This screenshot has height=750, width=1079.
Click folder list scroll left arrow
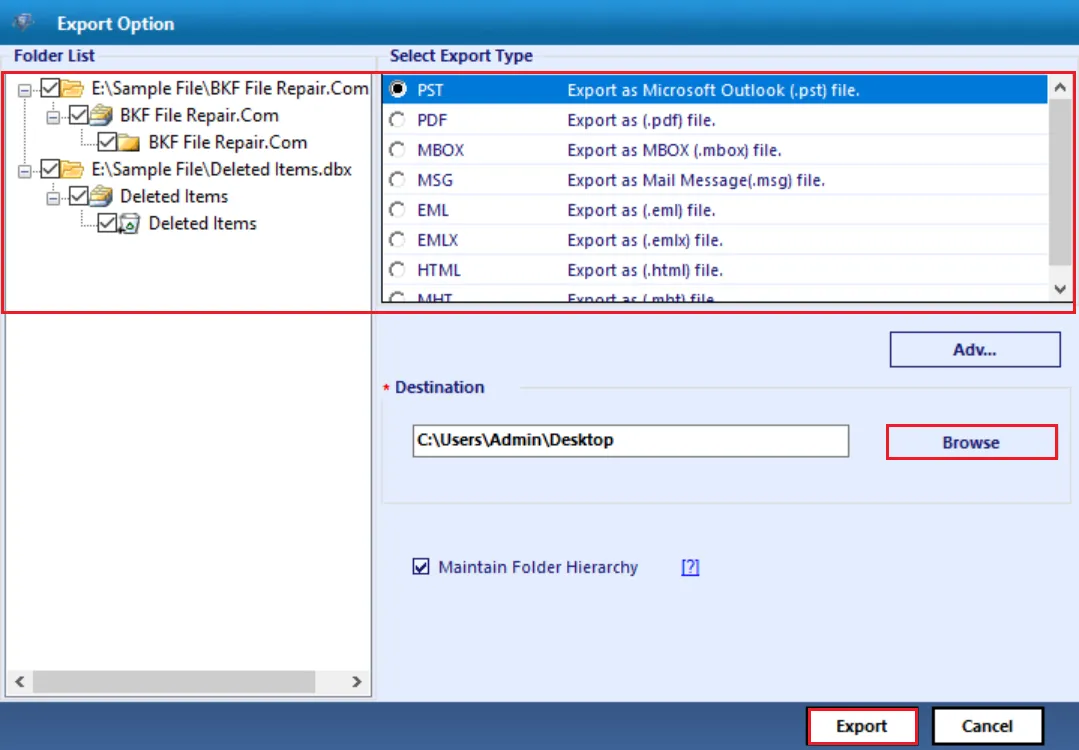click(19, 681)
